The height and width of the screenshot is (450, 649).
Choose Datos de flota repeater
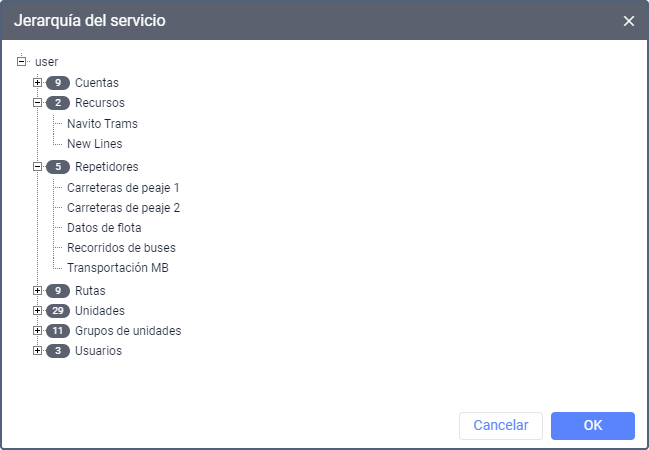104,228
